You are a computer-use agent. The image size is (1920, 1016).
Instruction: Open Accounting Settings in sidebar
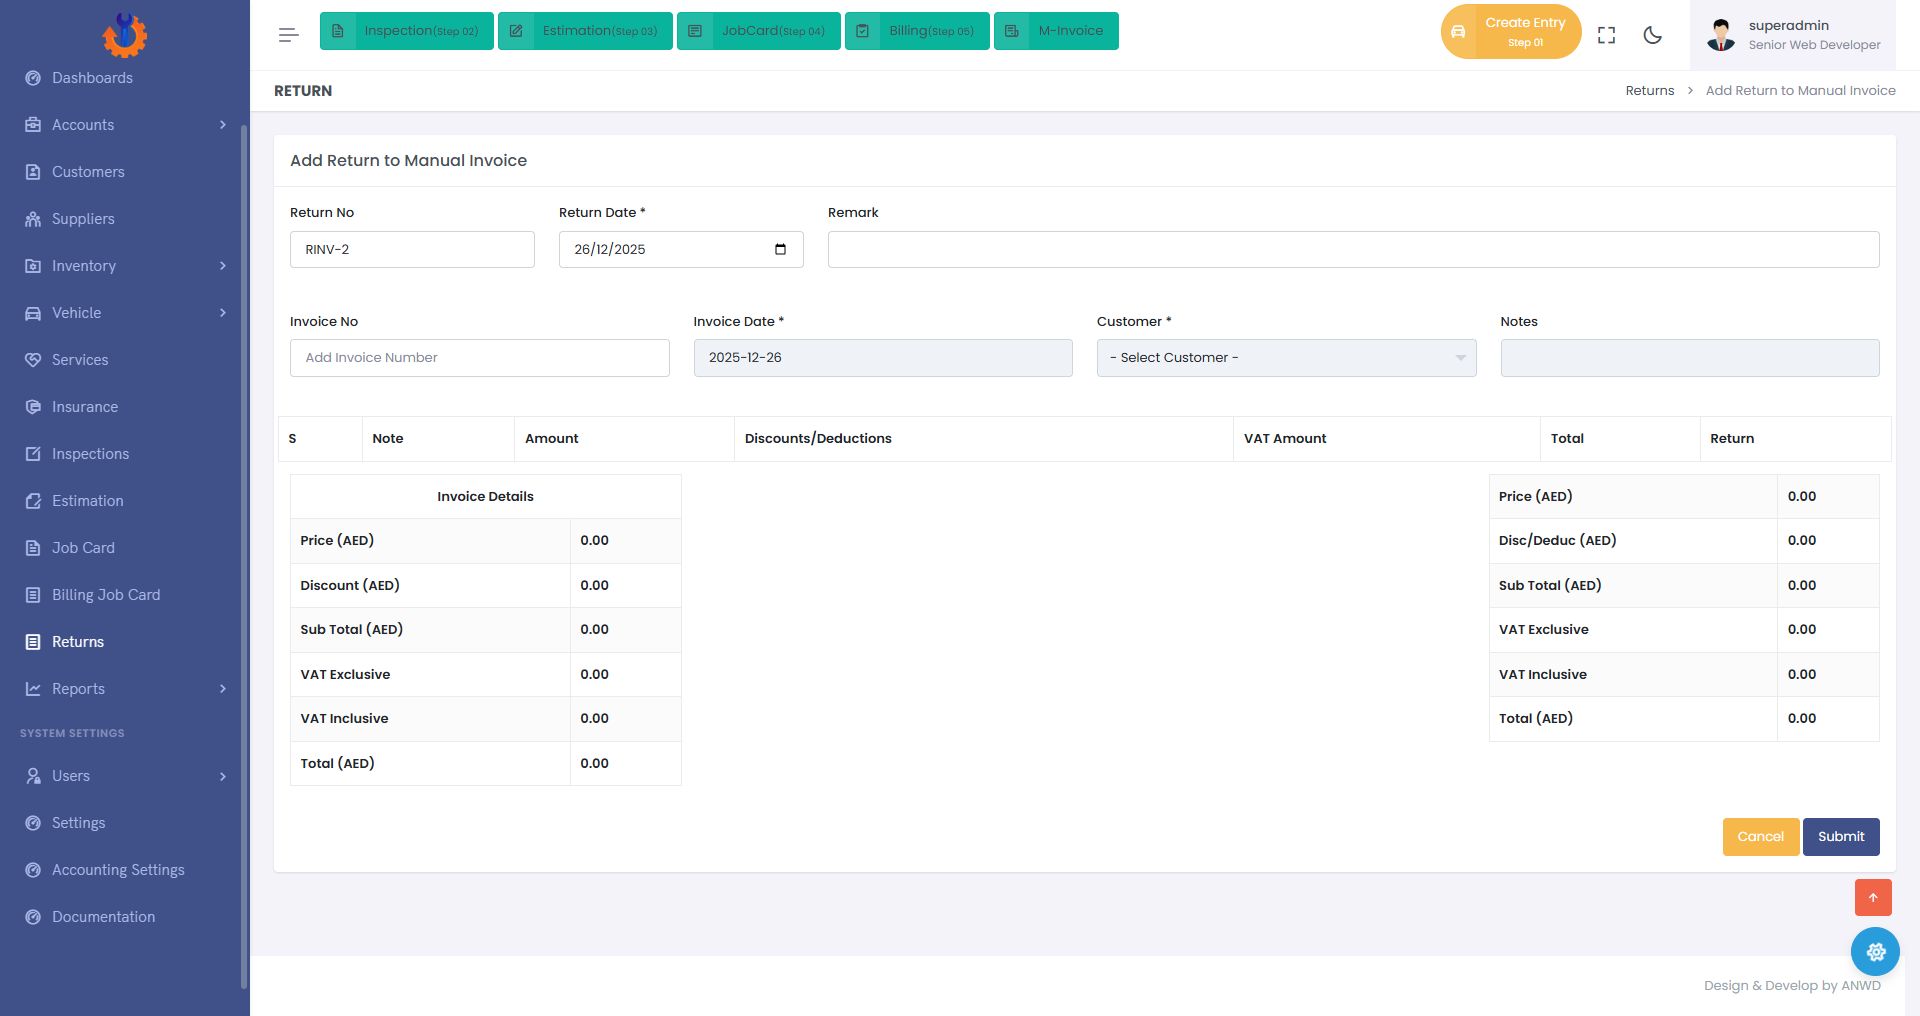click(x=118, y=870)
